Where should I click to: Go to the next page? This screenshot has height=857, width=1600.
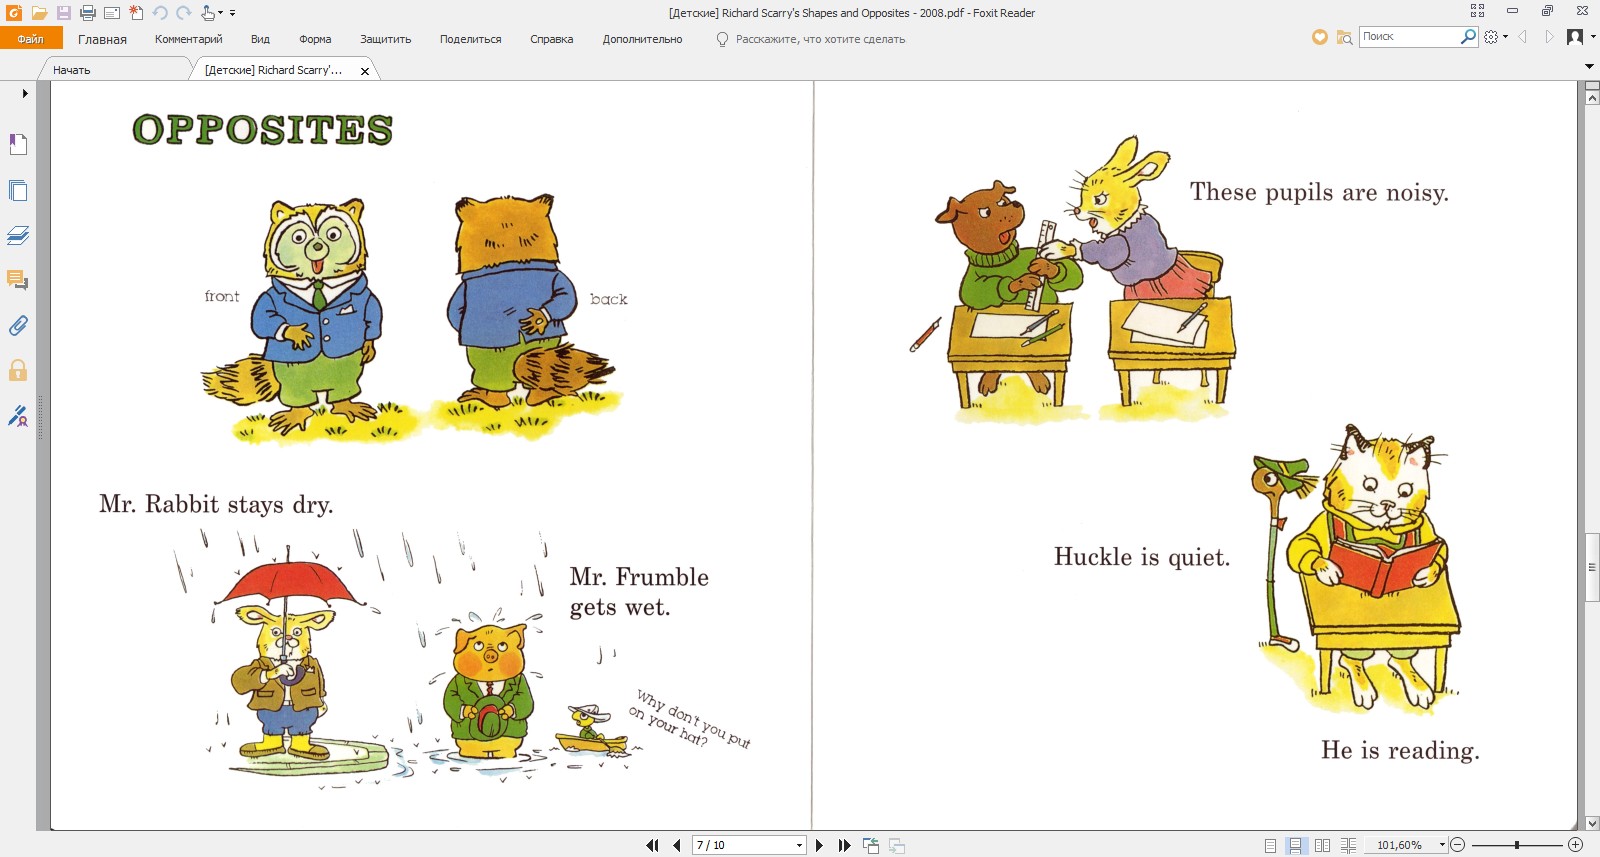(820, 845)
